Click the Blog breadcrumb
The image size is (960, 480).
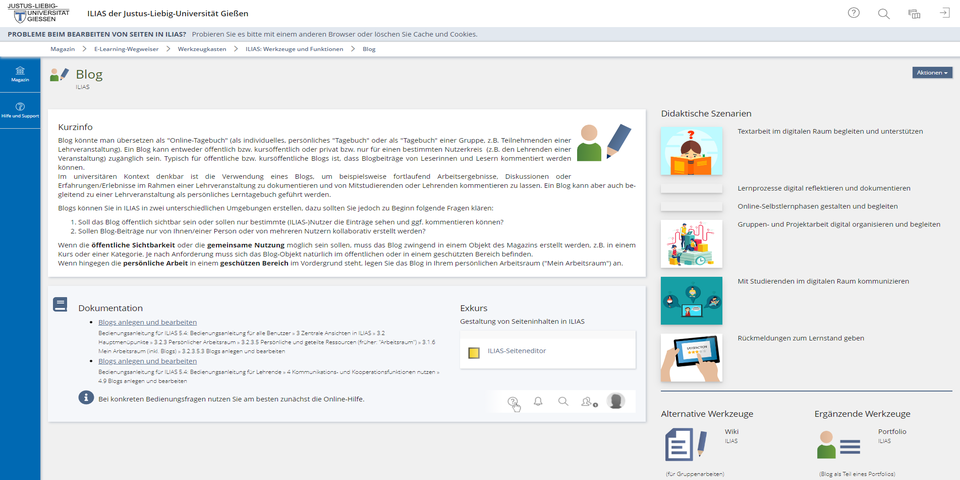pos(369,49)
